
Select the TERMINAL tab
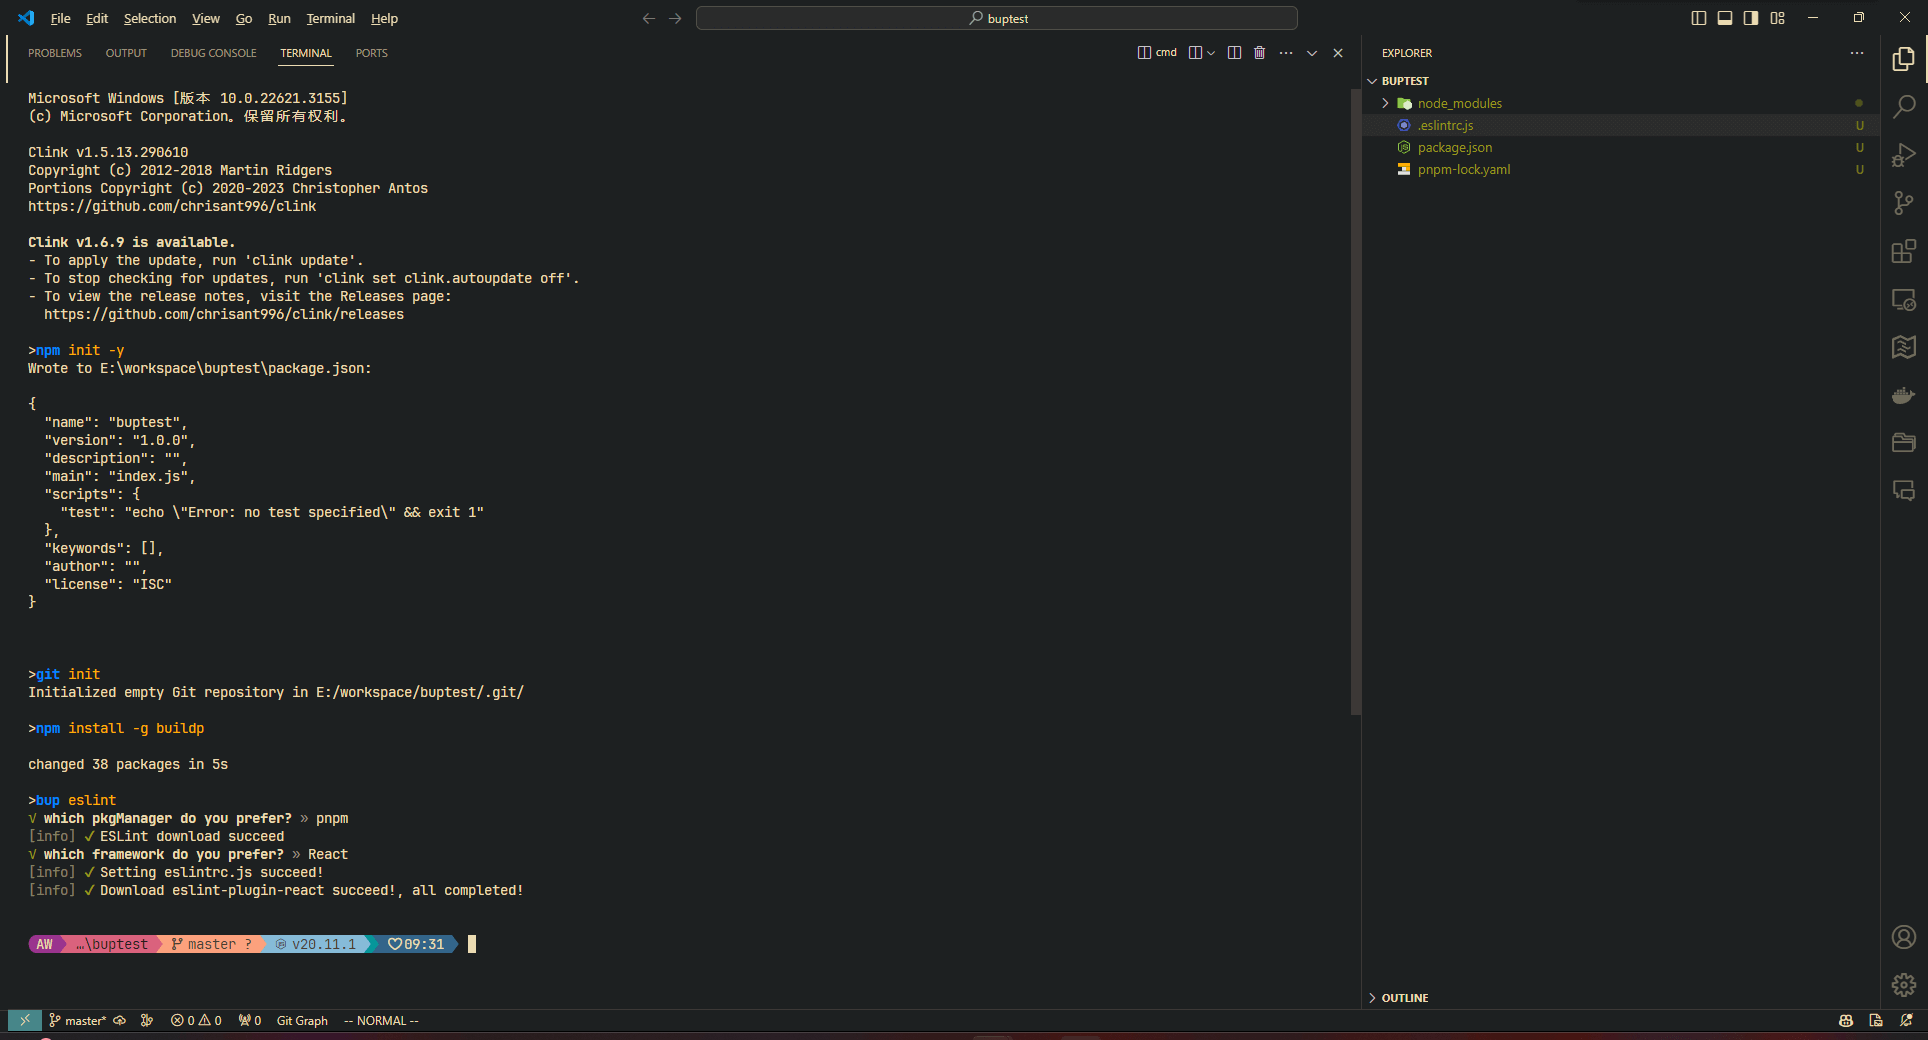point(306,53)
